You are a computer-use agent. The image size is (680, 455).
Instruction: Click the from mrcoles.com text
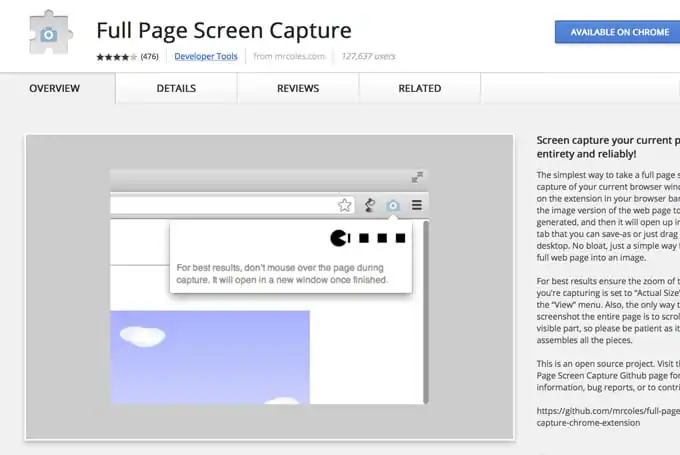point(289,56)
